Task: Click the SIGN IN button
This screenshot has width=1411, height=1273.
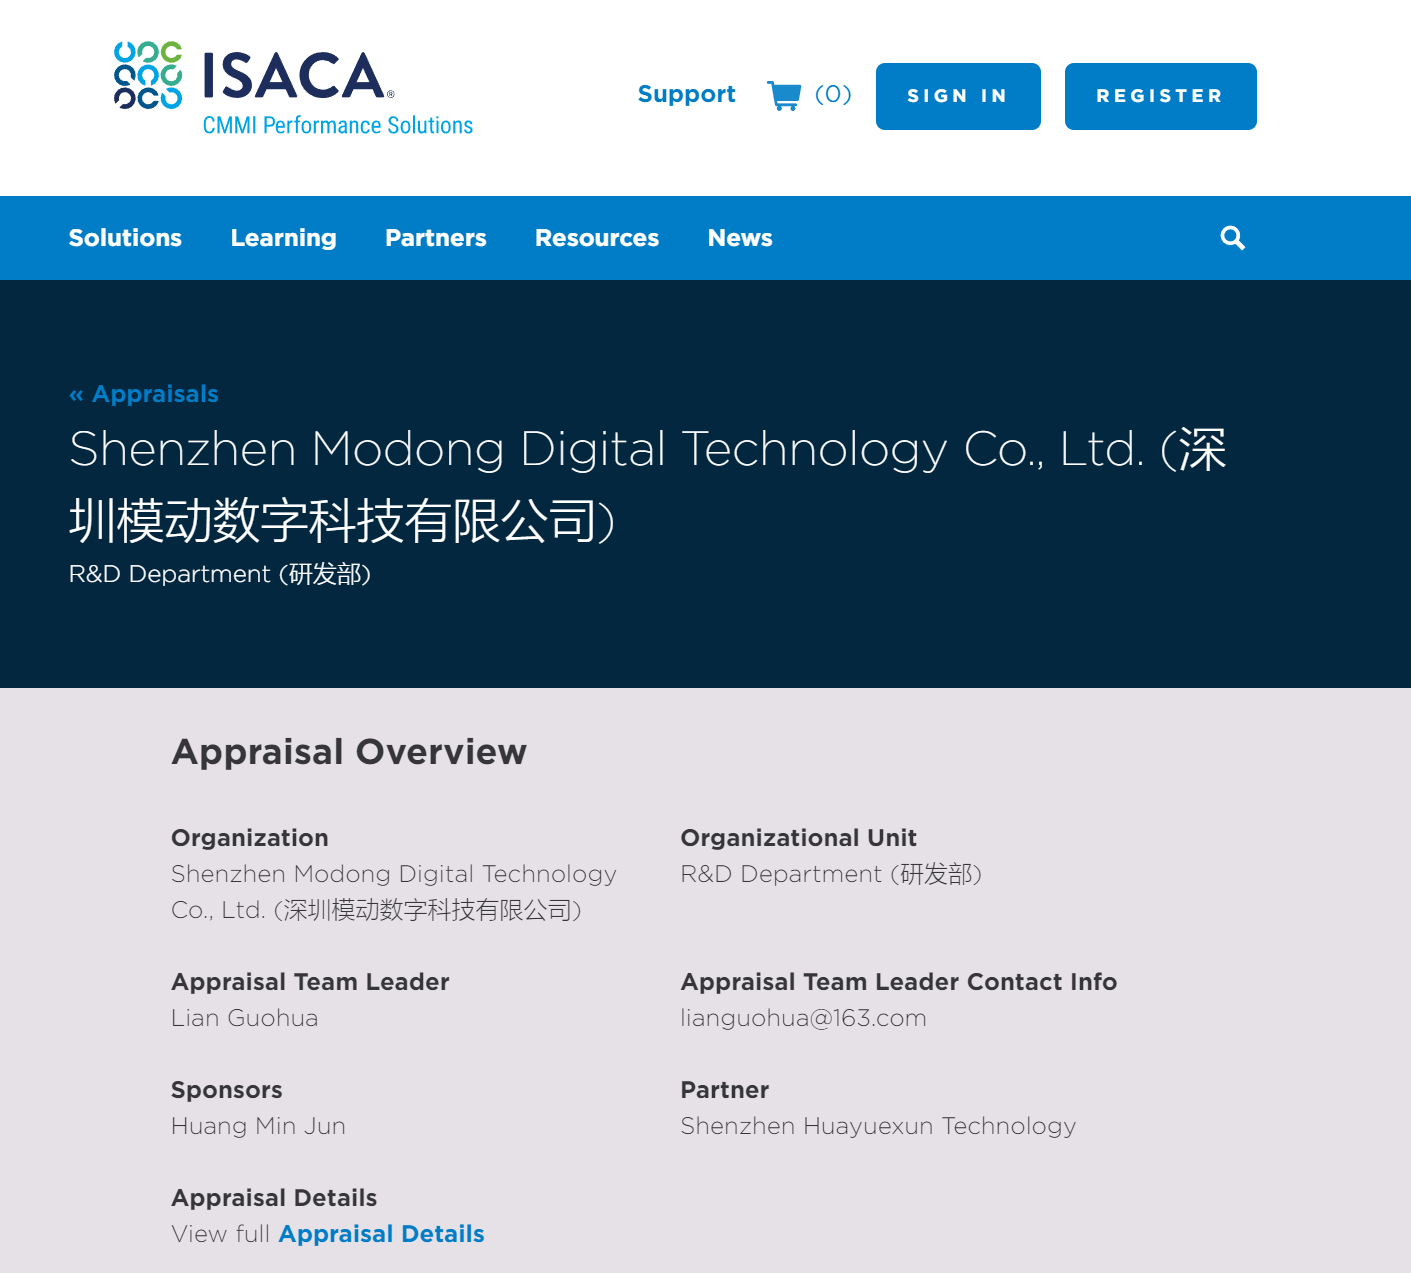Action: (958, 96)
